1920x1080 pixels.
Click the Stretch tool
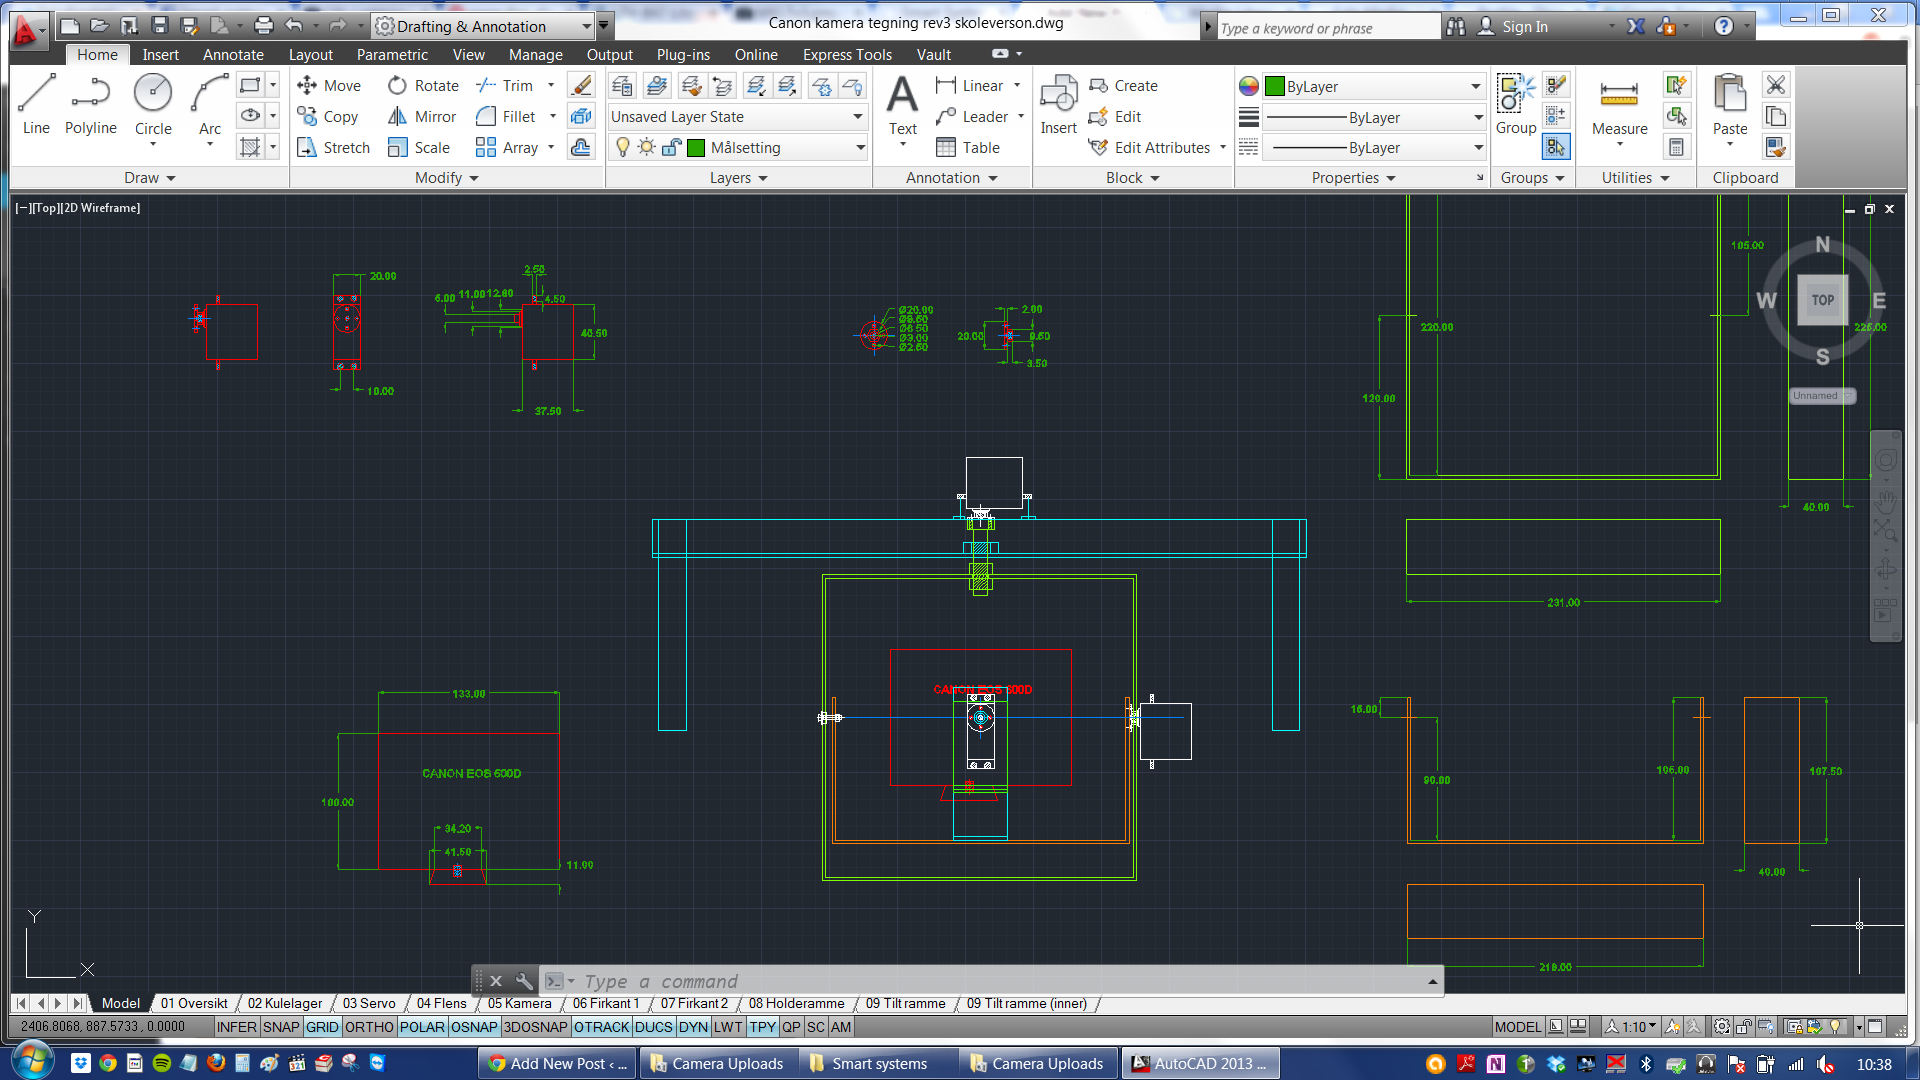(334, 148)
